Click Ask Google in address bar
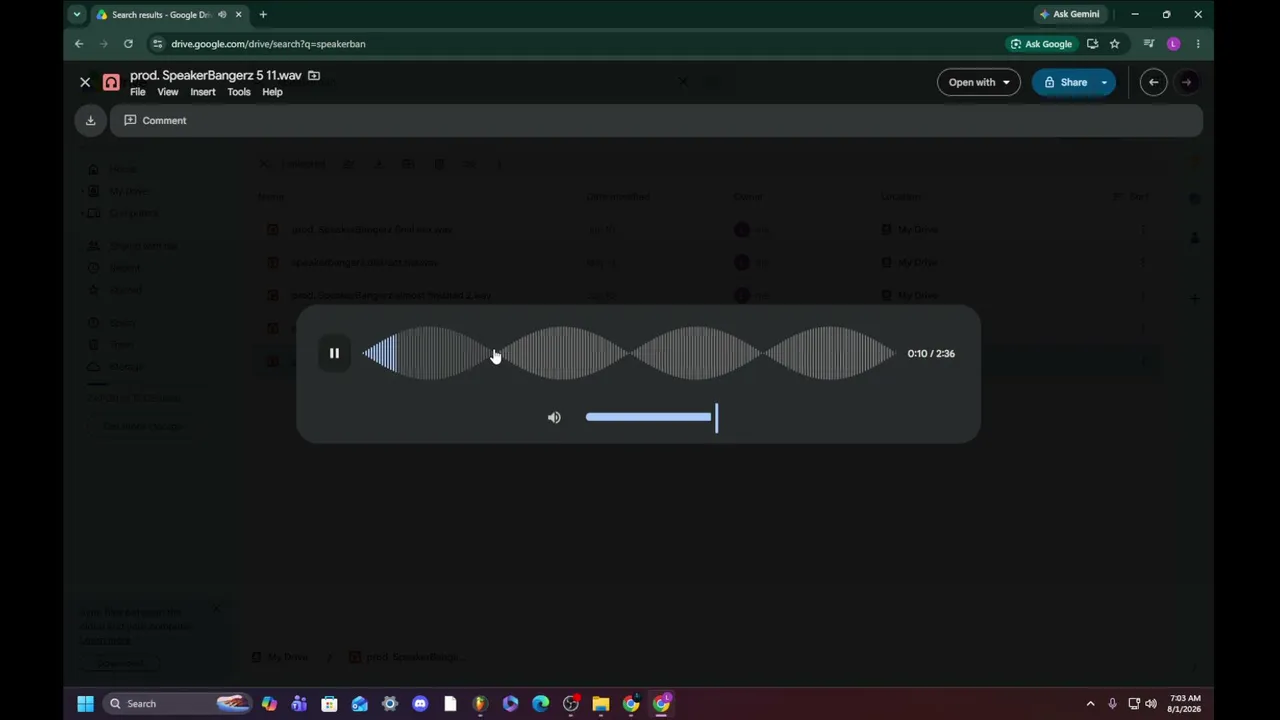The height and width of the screenshot is (720, 1280). [x=1041, y=44]
